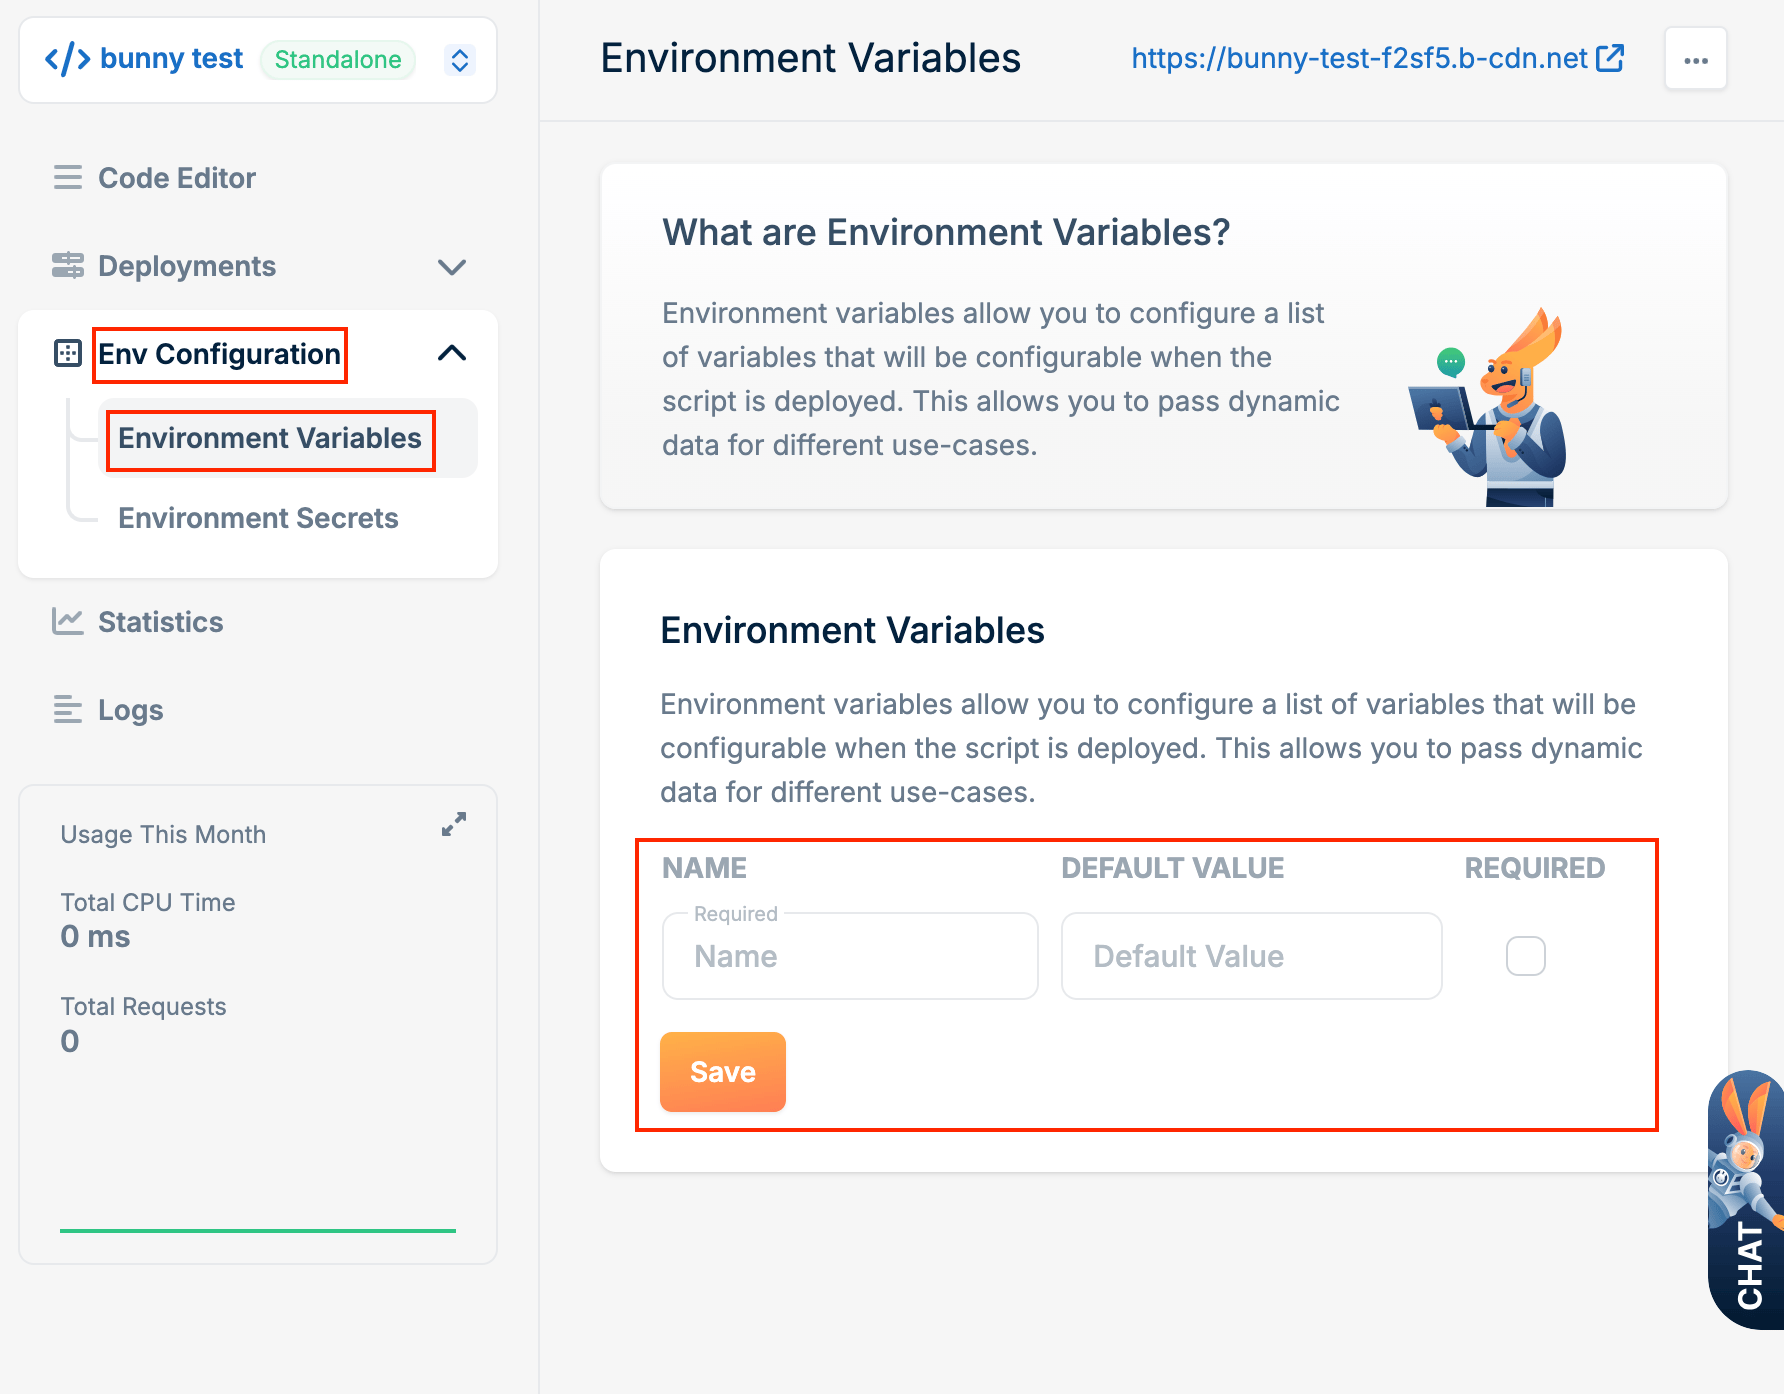Screen dimensions: 1784x1394
Task: Expand the Deployments chevron
Action: click(452, 267)
